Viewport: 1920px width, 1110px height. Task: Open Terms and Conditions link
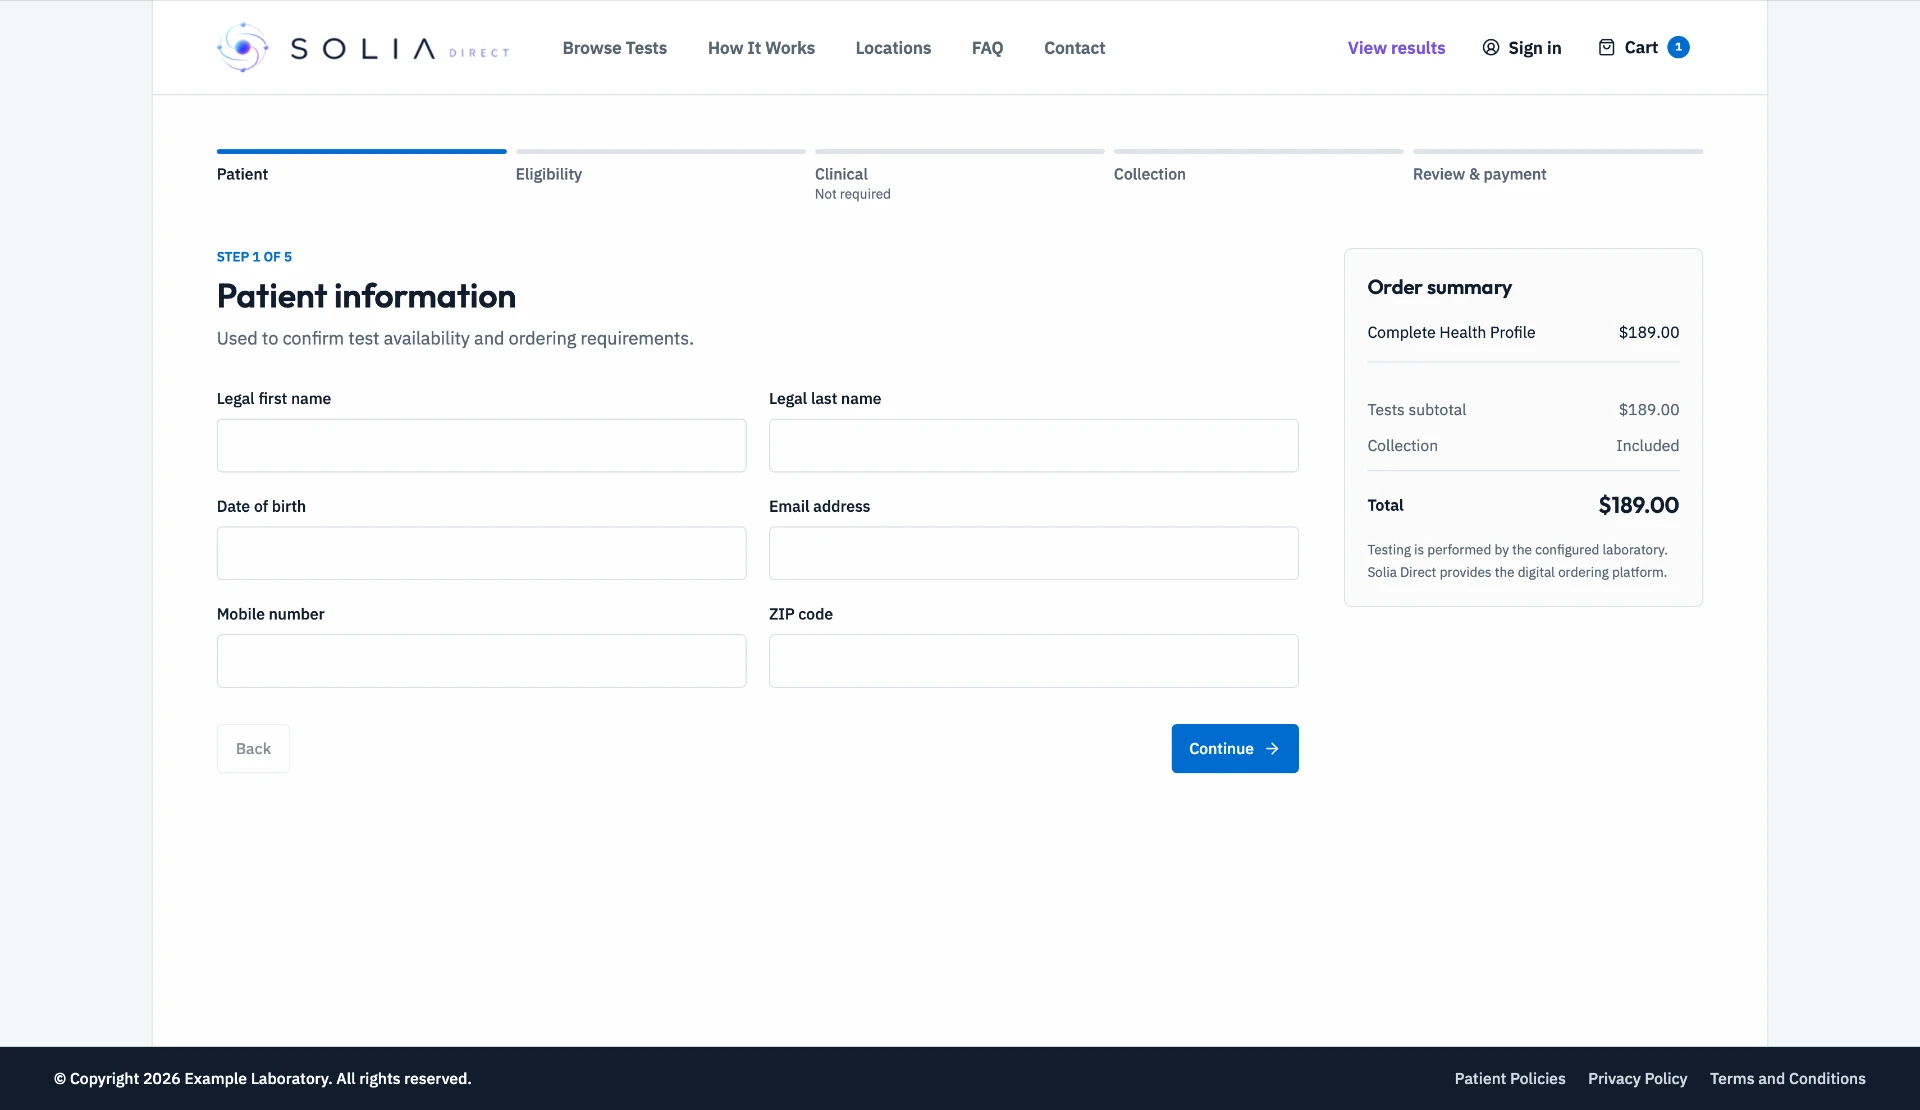point(1787,1079)
